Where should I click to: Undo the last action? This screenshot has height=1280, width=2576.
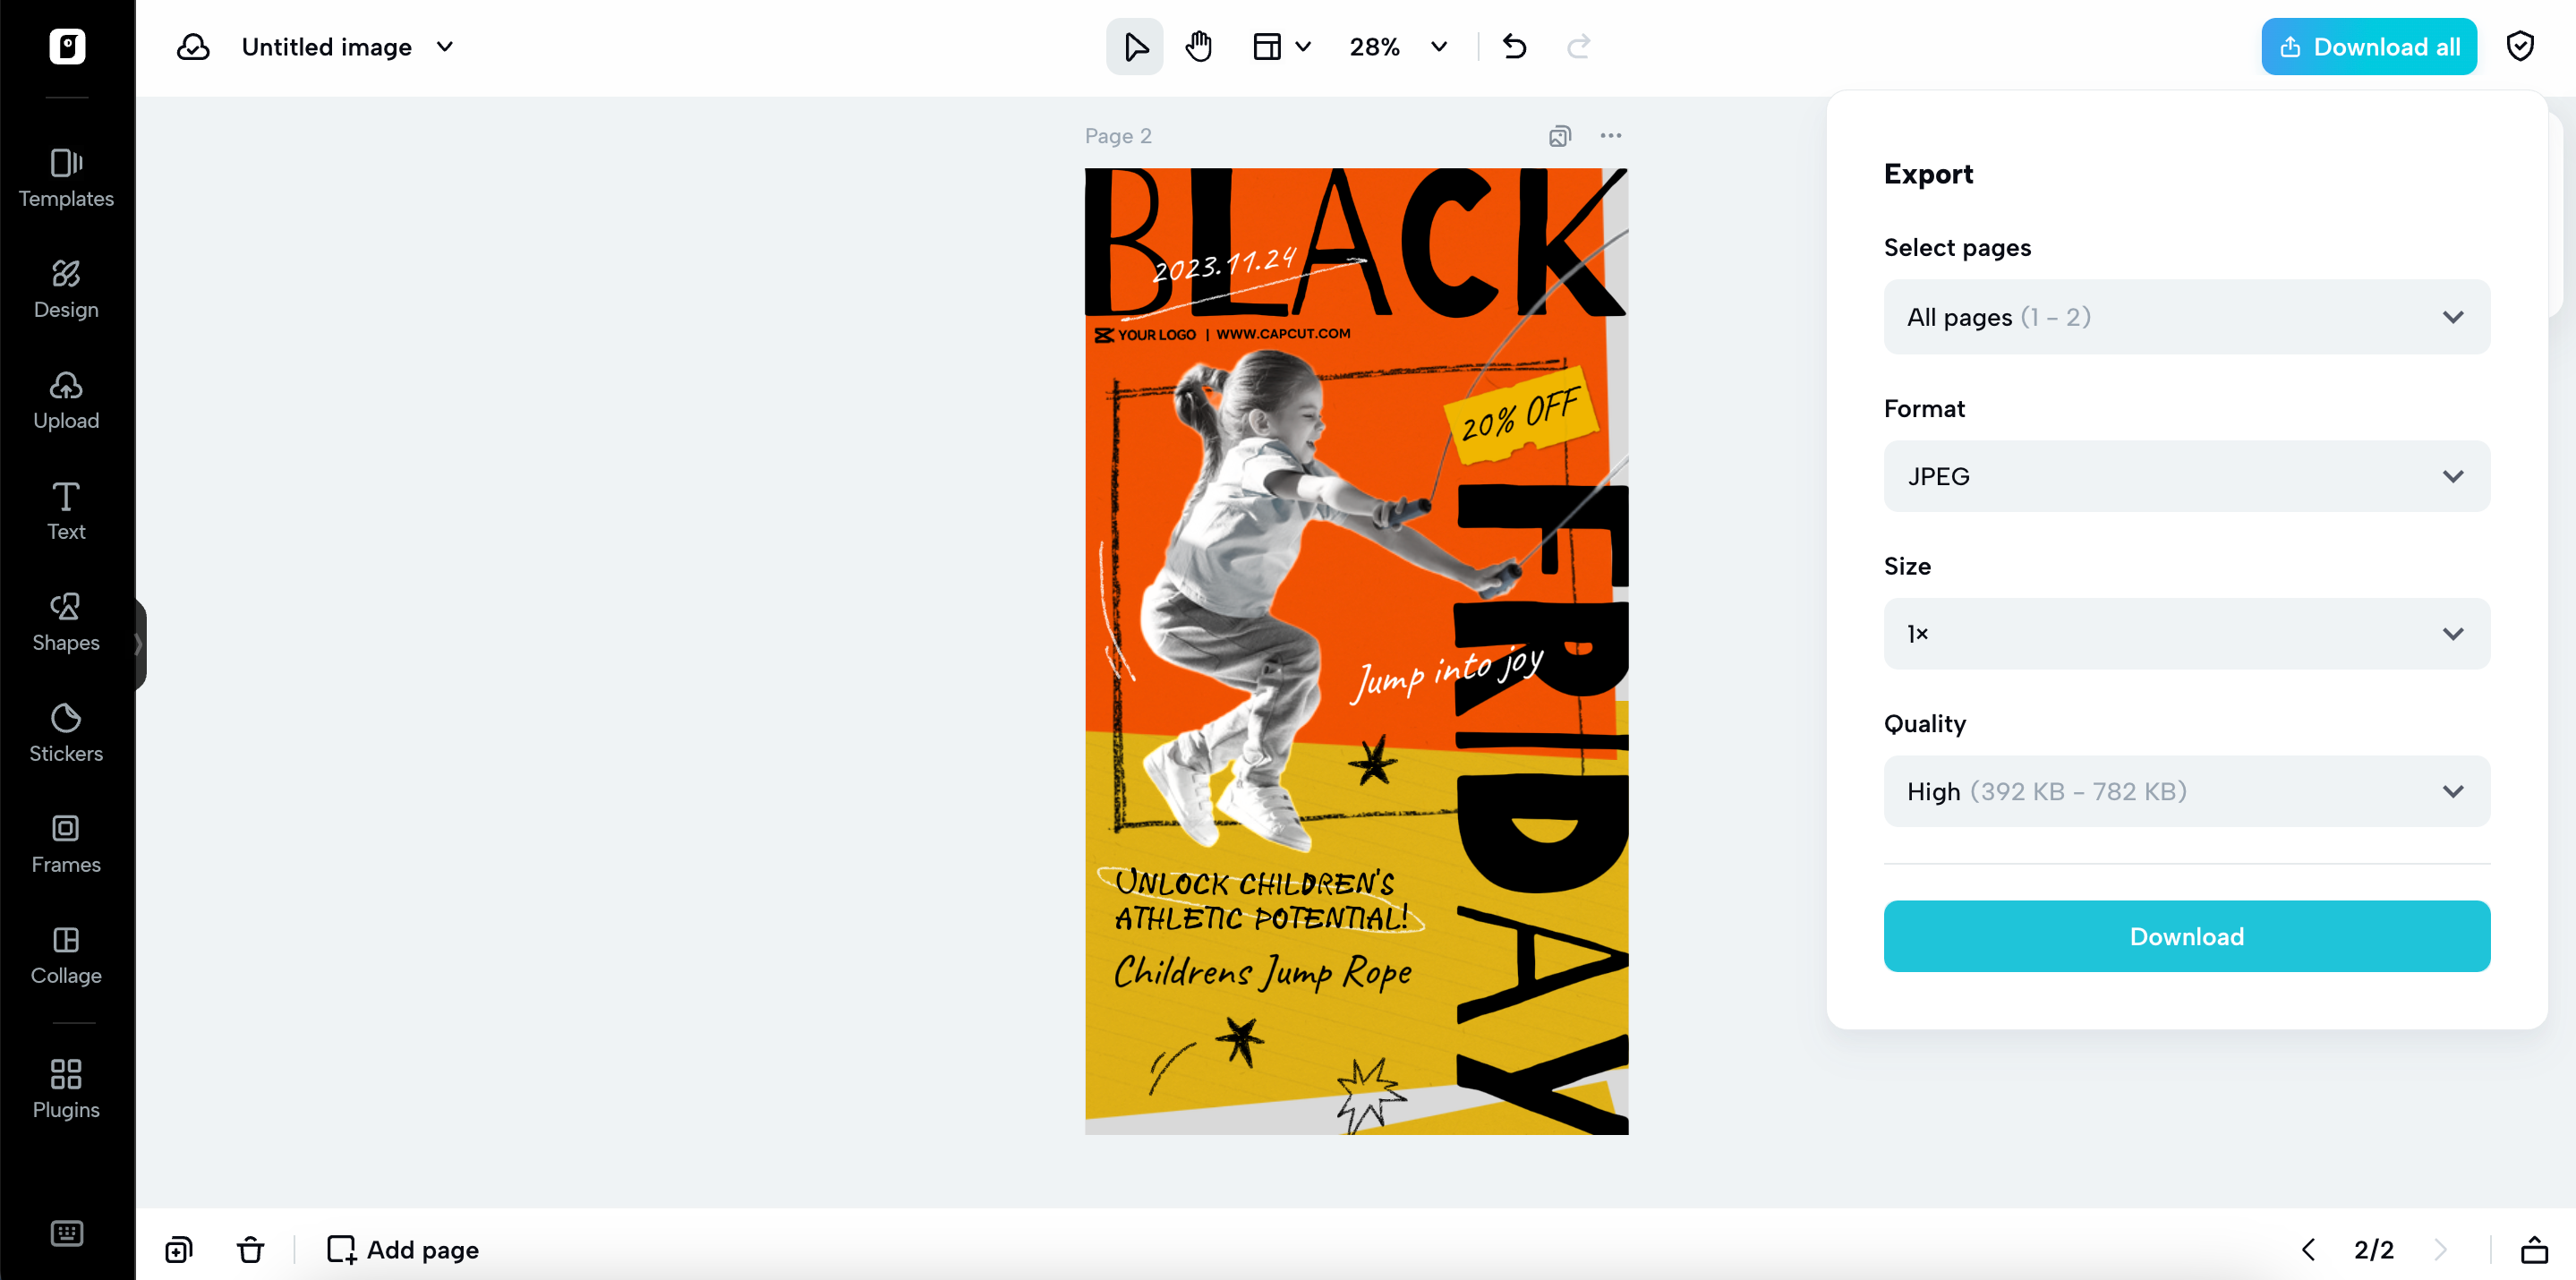click(1514, 46)
